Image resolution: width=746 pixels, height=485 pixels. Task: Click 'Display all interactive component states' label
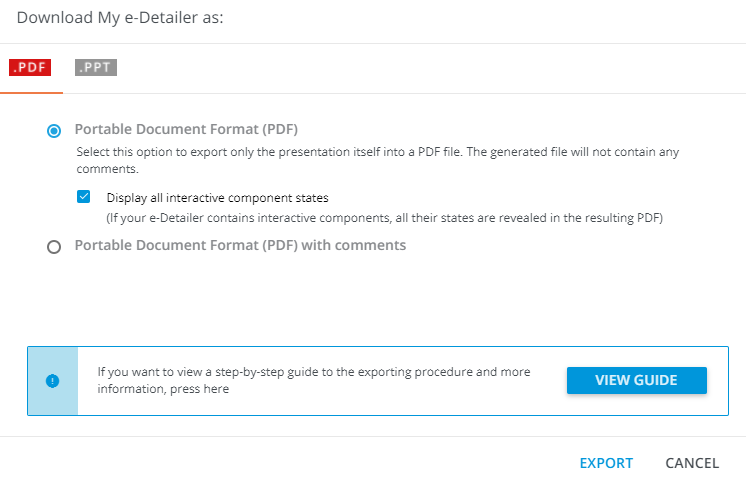[217, 197]
